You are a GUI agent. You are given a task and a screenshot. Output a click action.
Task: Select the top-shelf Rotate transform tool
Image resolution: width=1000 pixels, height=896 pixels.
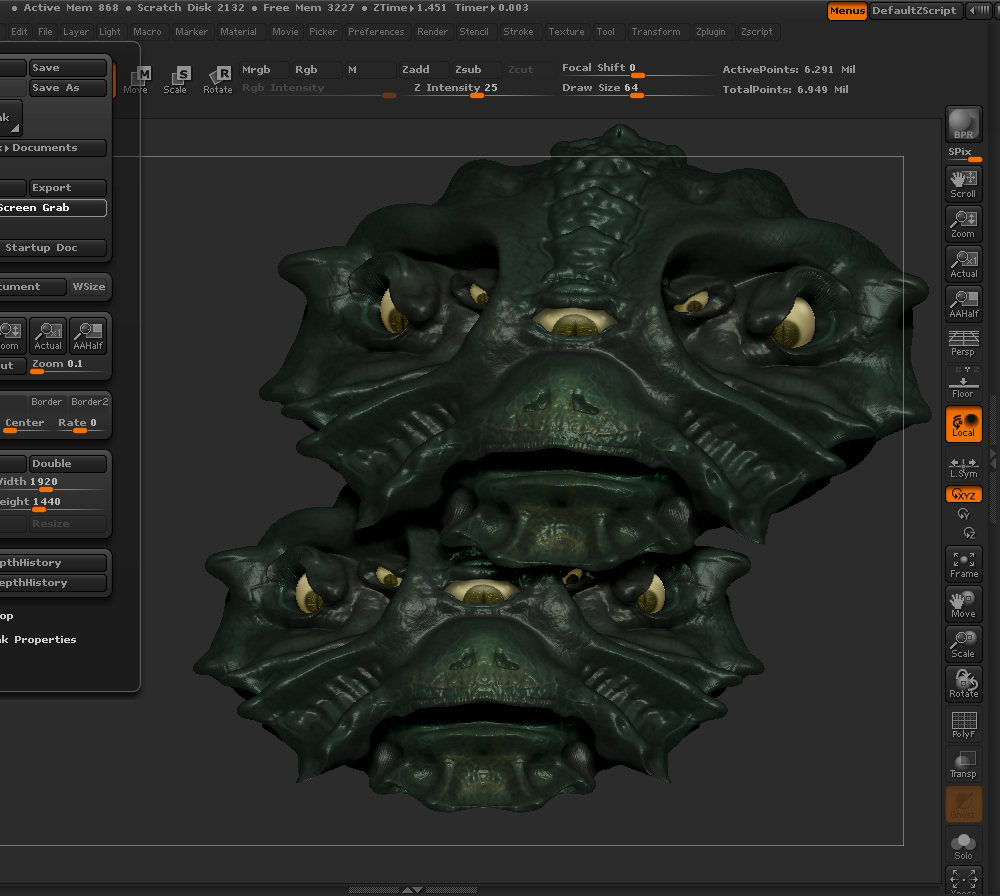click(x=217, y=80)
